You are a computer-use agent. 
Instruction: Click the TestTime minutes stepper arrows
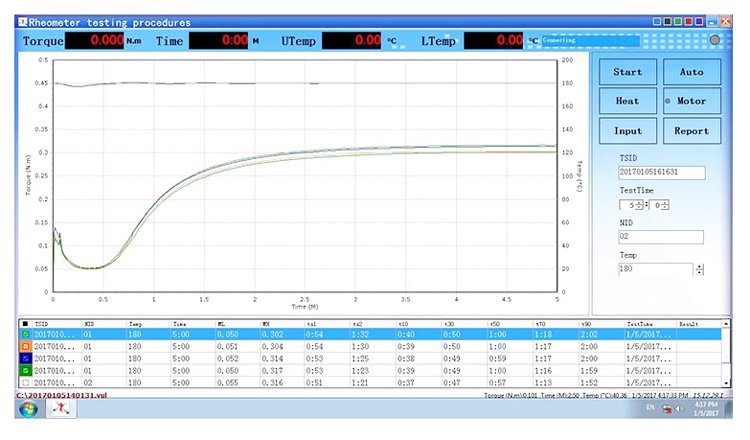pos(640,205)
